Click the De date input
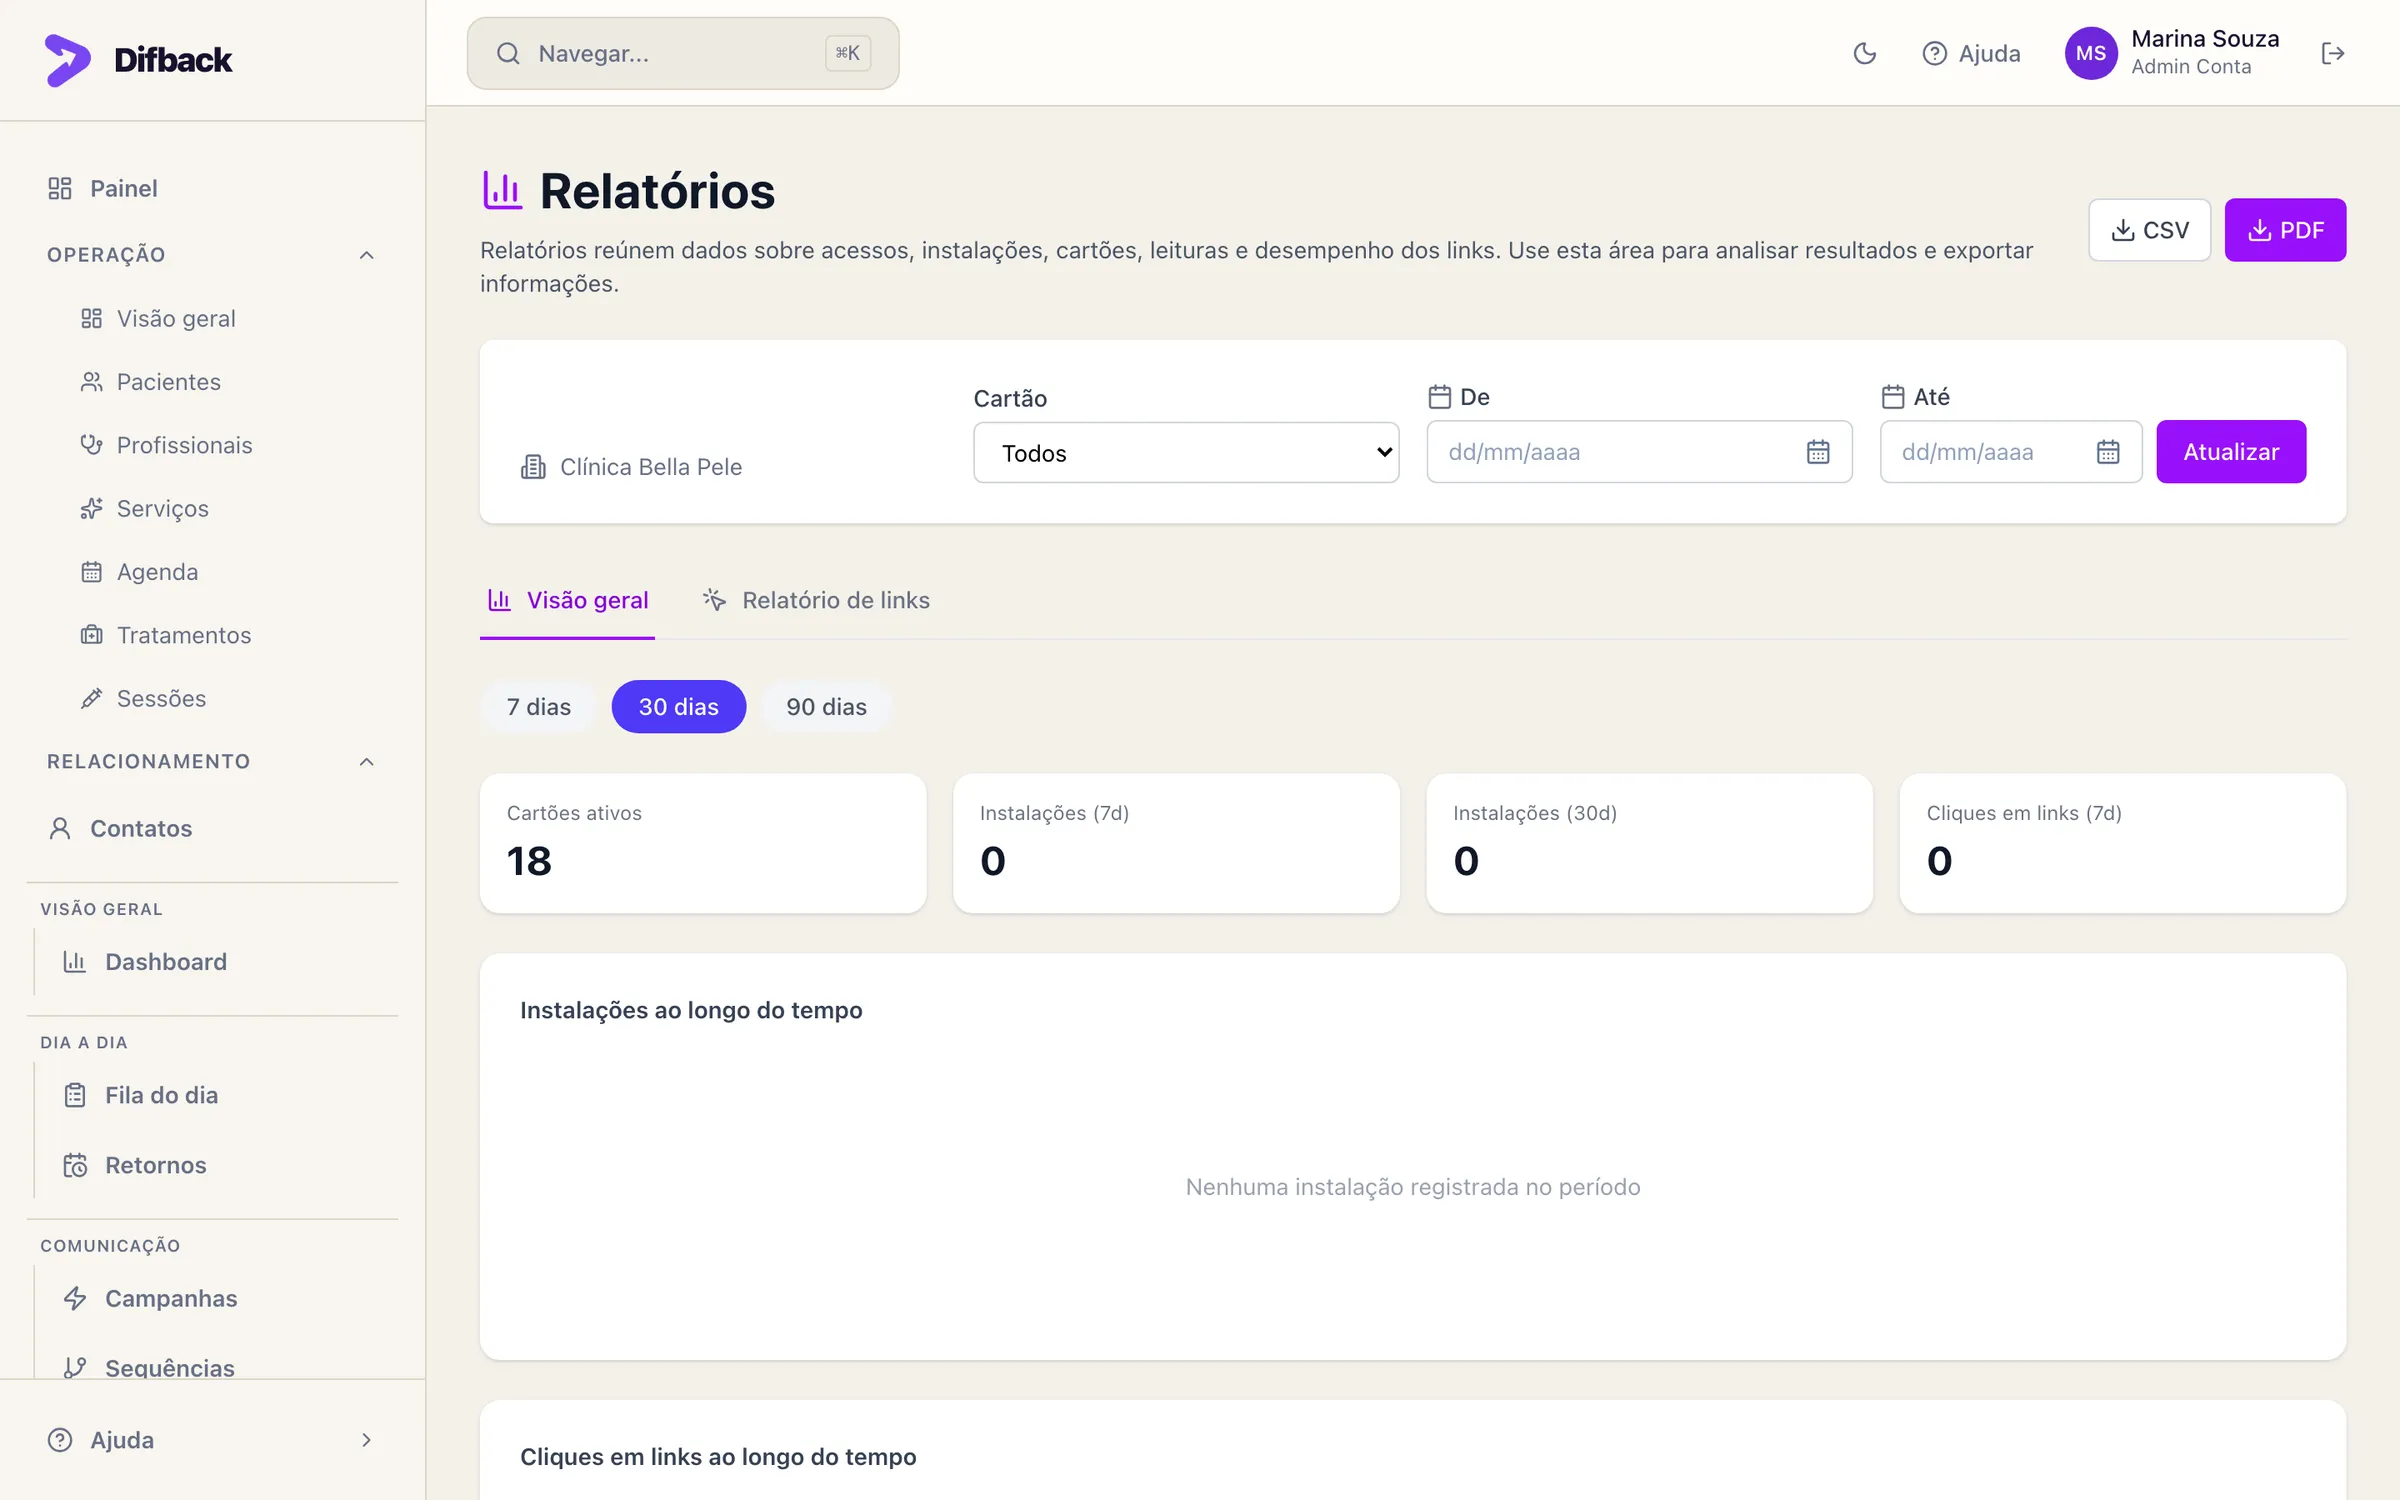This screenshot has height=1500, width=2400. (x=1639, y=452)
